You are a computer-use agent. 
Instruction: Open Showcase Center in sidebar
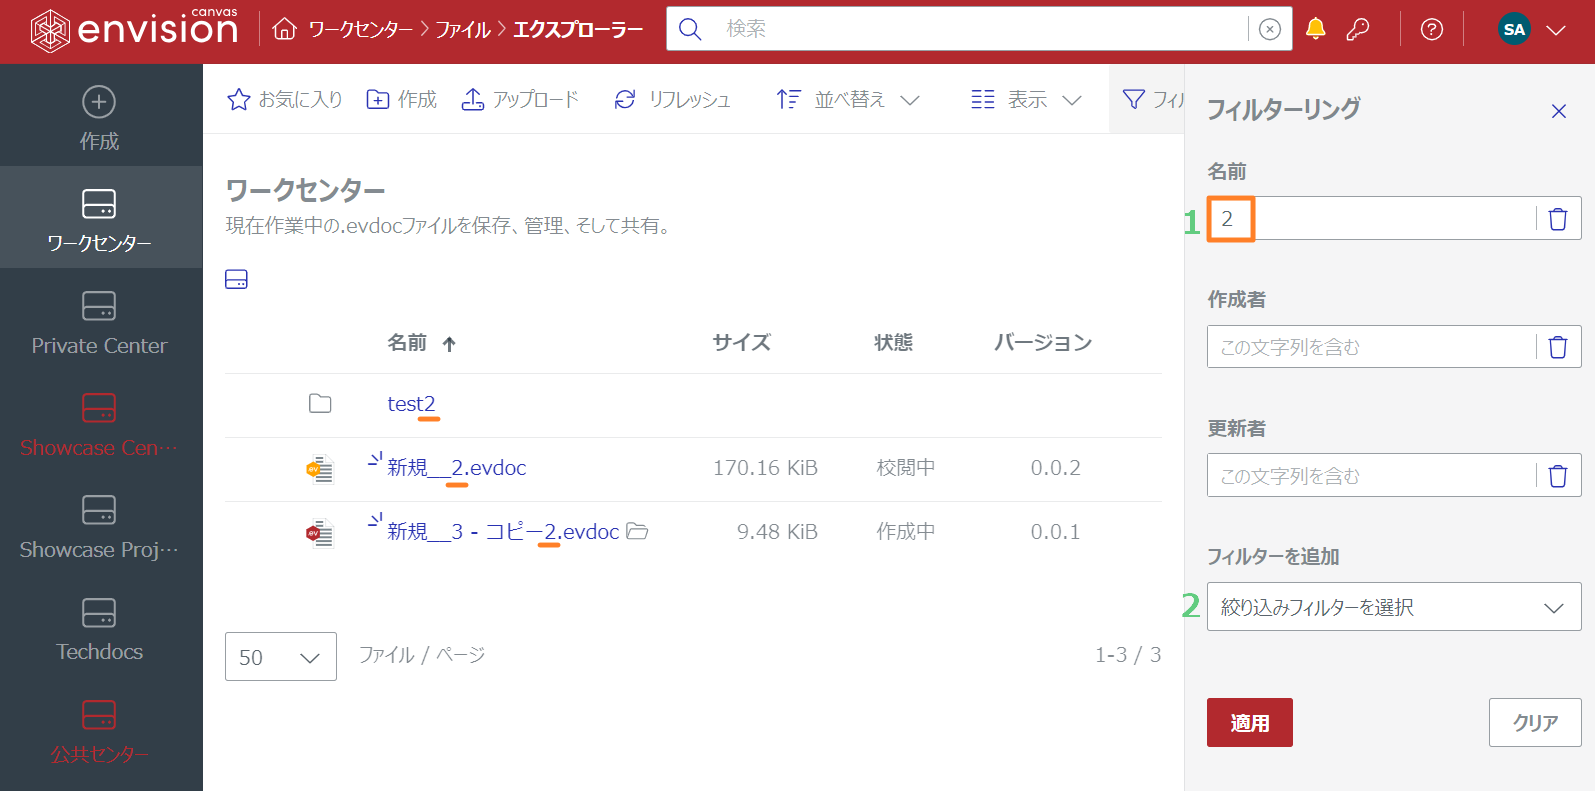(99, 424)
